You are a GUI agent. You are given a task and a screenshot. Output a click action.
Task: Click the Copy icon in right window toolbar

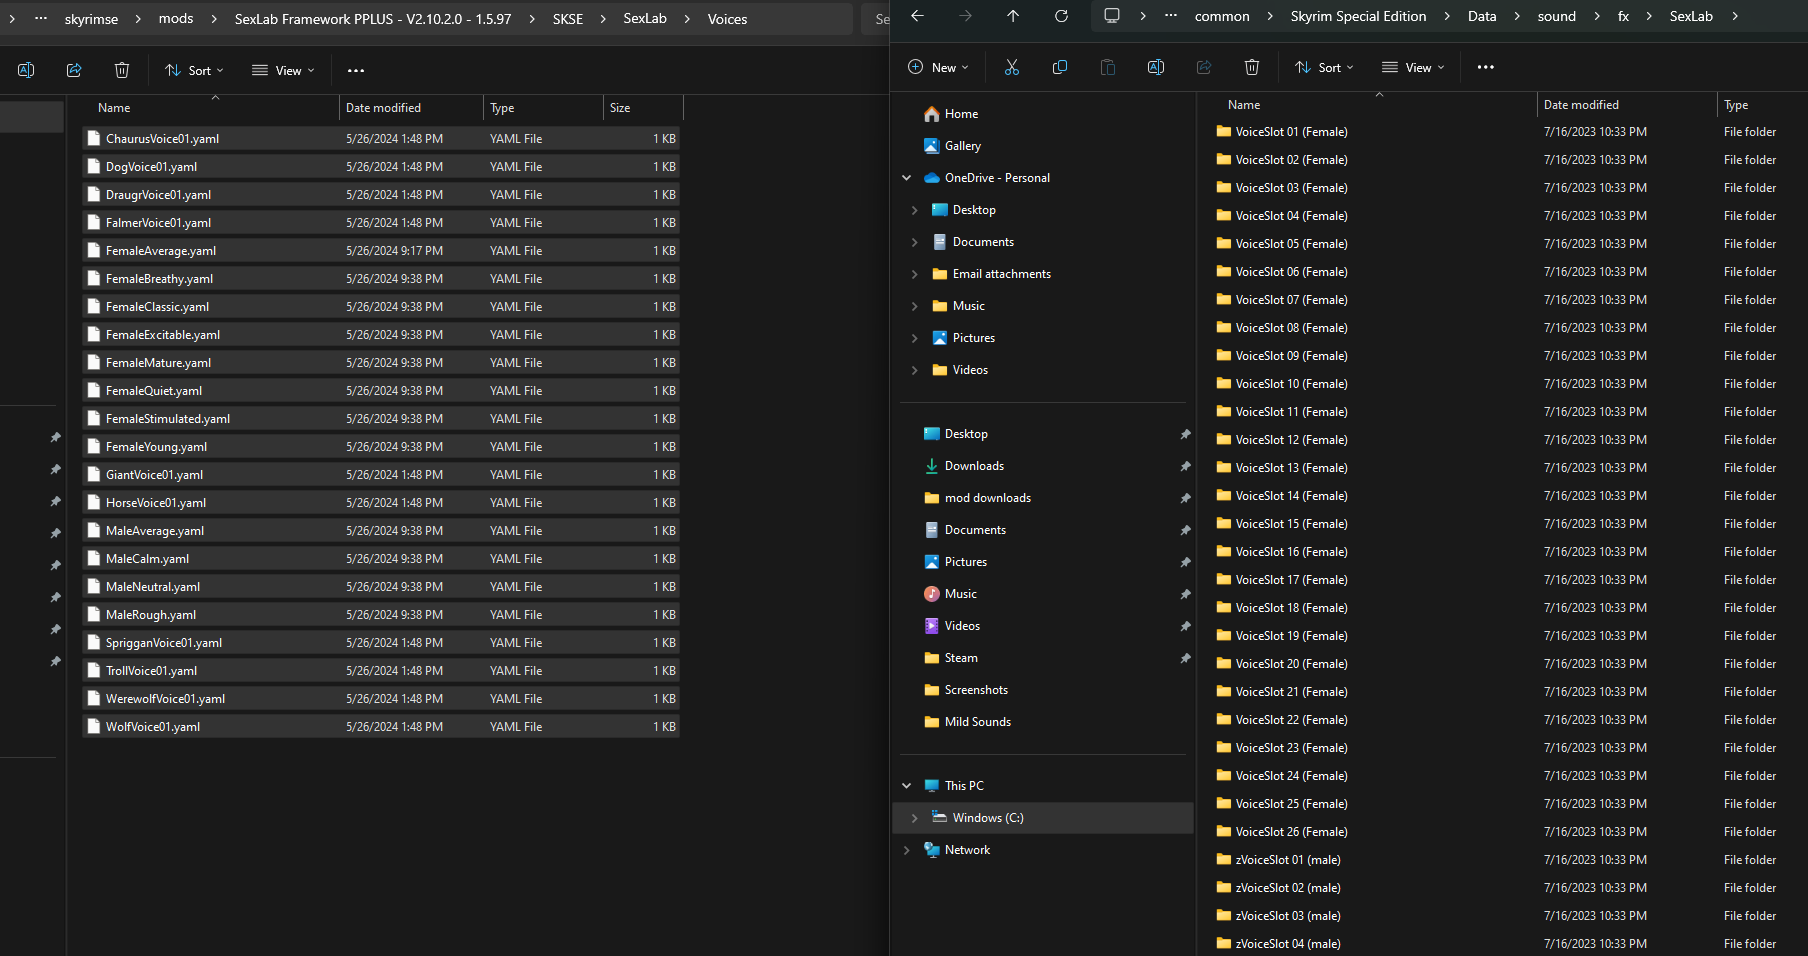click(x=1059, y=67)
